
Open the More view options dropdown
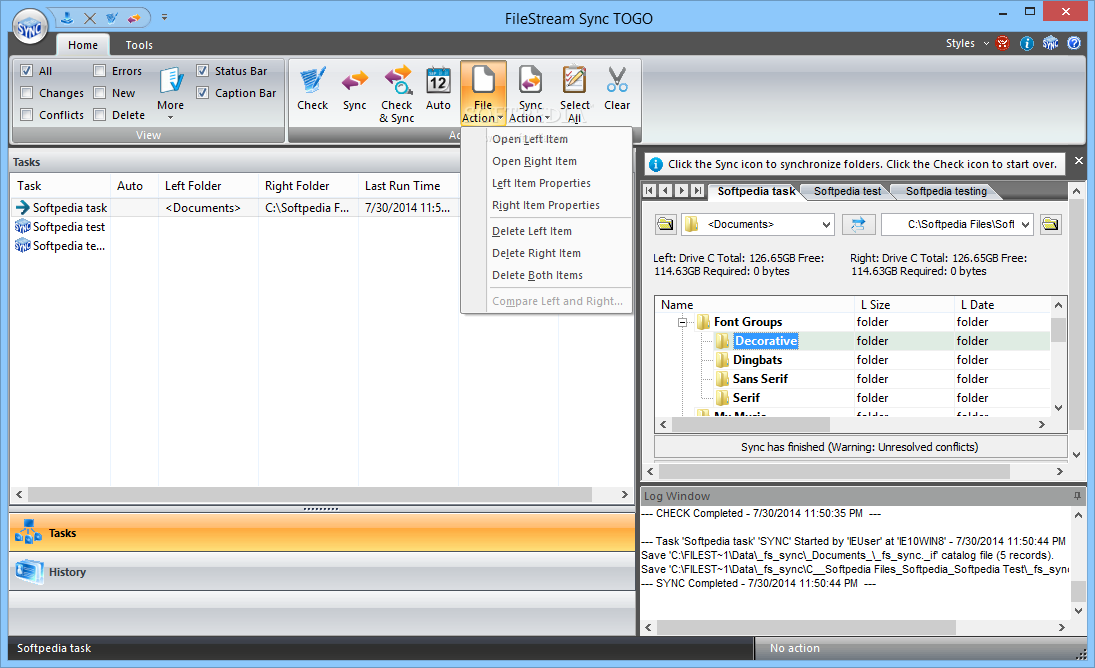point(170,92)
